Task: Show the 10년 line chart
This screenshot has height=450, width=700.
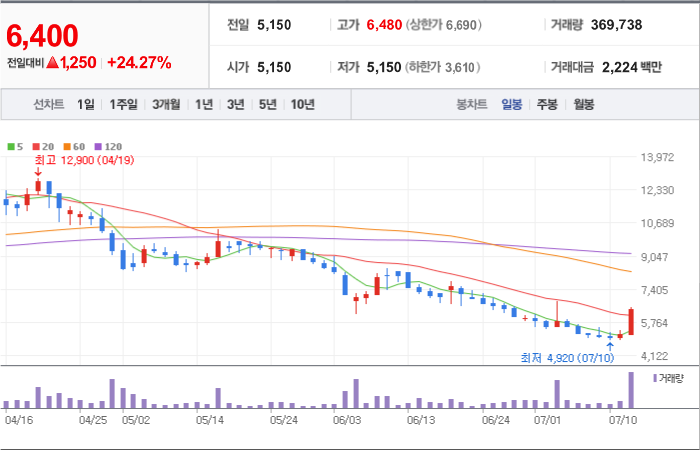Action: [x=303, y=105]
